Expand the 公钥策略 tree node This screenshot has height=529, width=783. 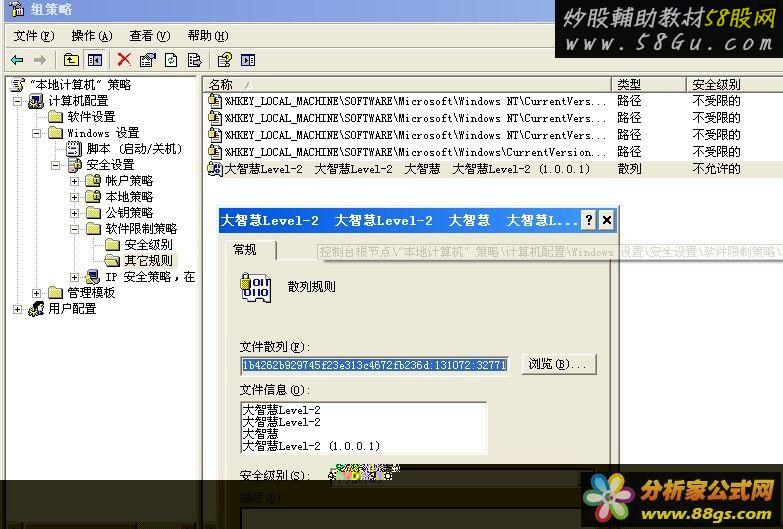[74, 213]
